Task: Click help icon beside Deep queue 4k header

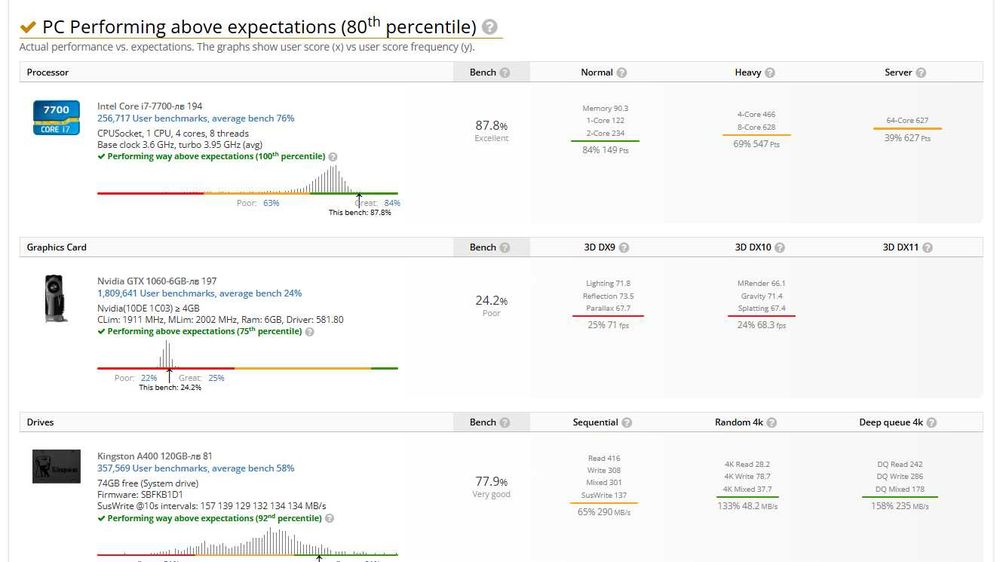Action: click(932, 423)
